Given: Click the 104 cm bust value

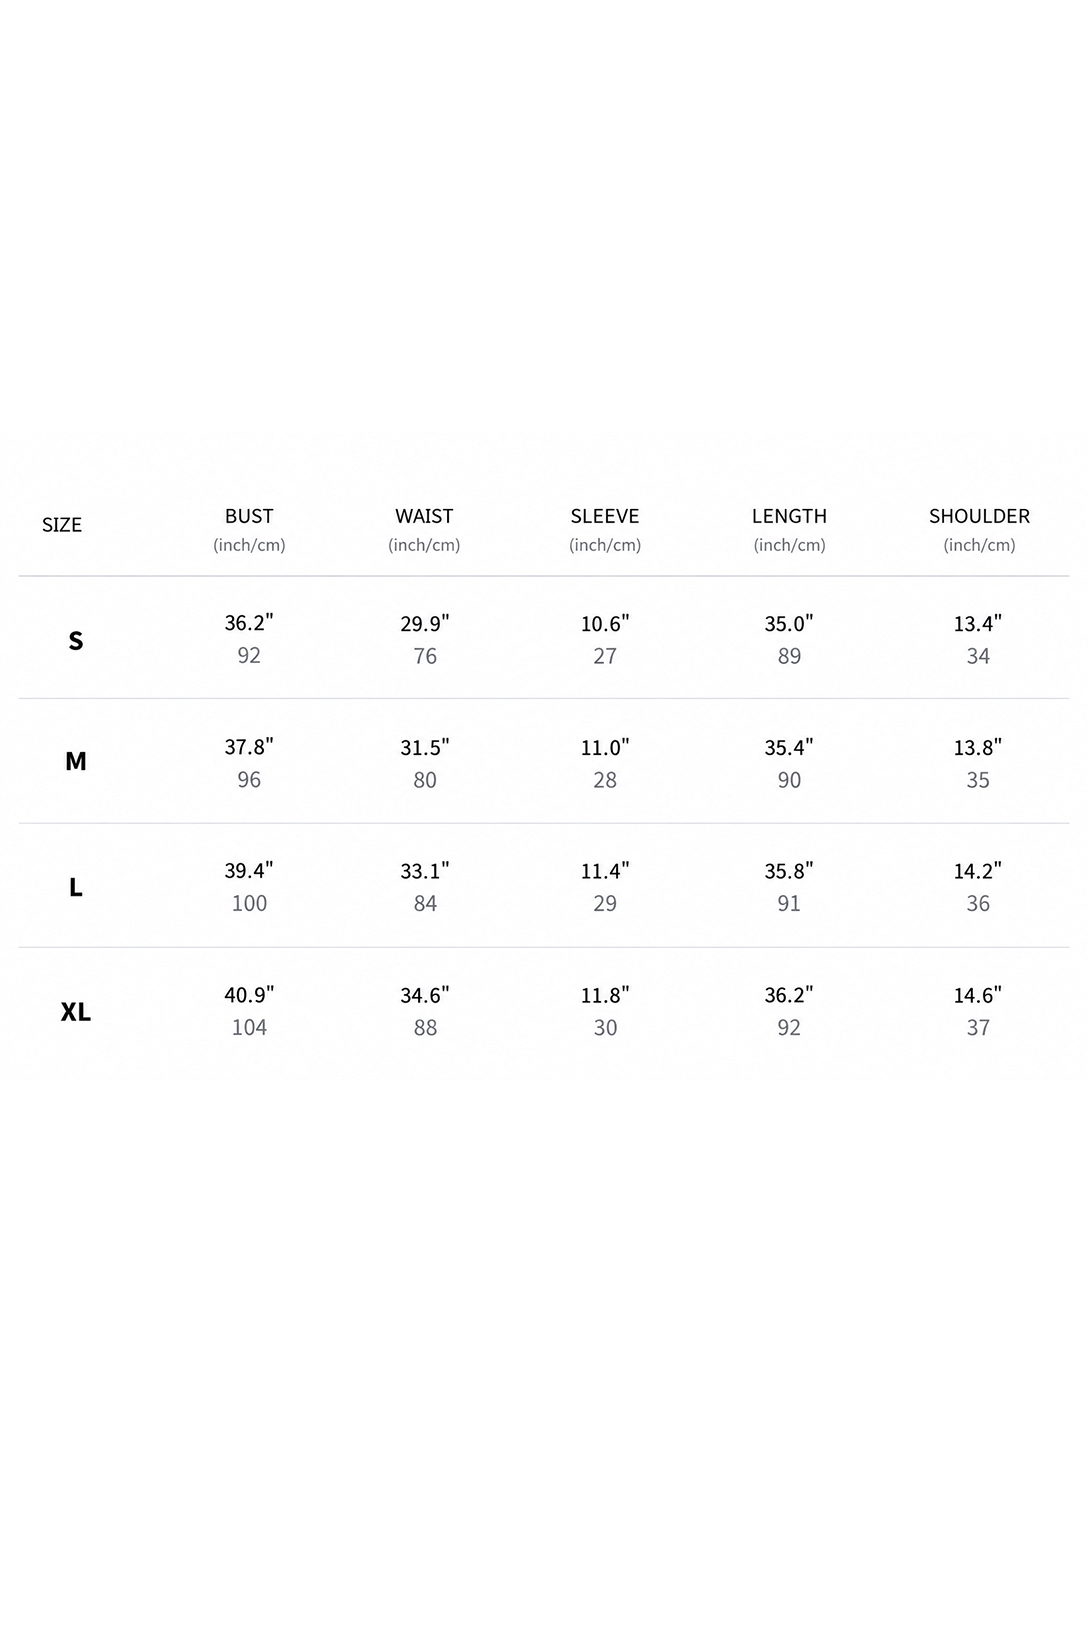Looking at the screenshot, I should click(x=249, y=1028).
